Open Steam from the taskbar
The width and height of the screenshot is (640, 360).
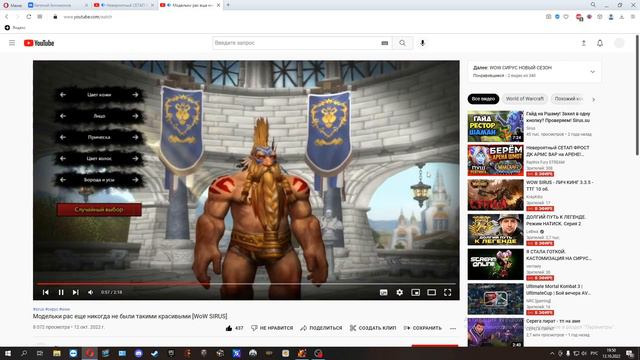tap(155, 353)
